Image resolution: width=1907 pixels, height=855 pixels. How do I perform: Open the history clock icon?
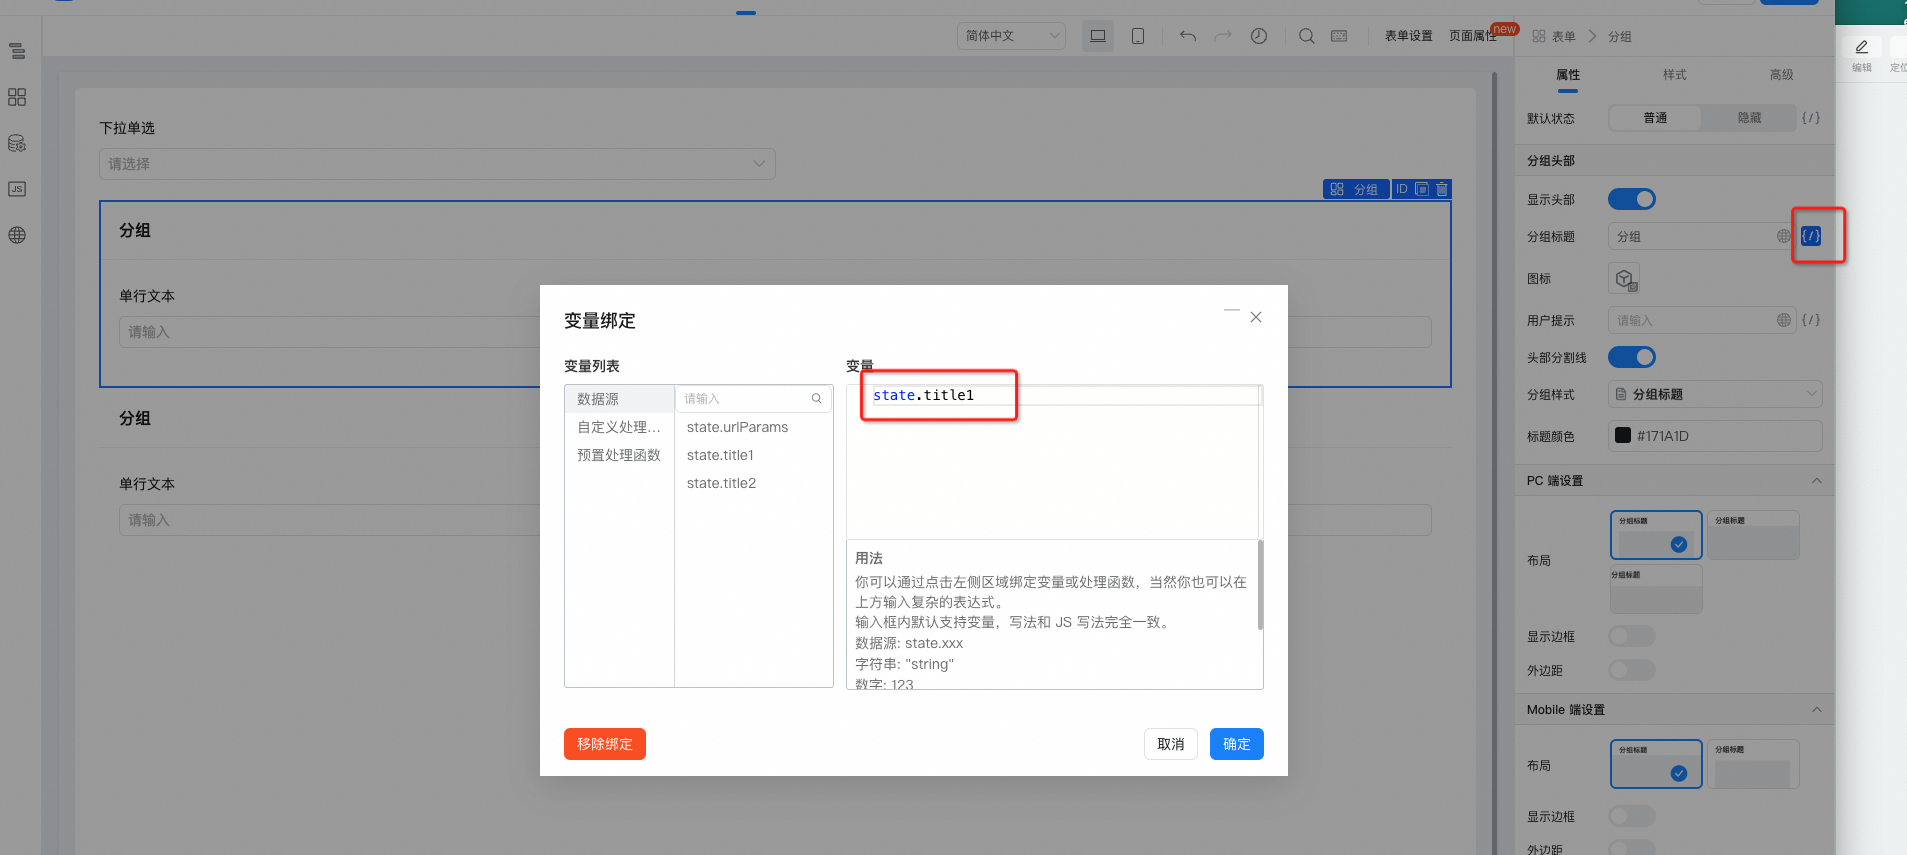tap(1259, 36)
